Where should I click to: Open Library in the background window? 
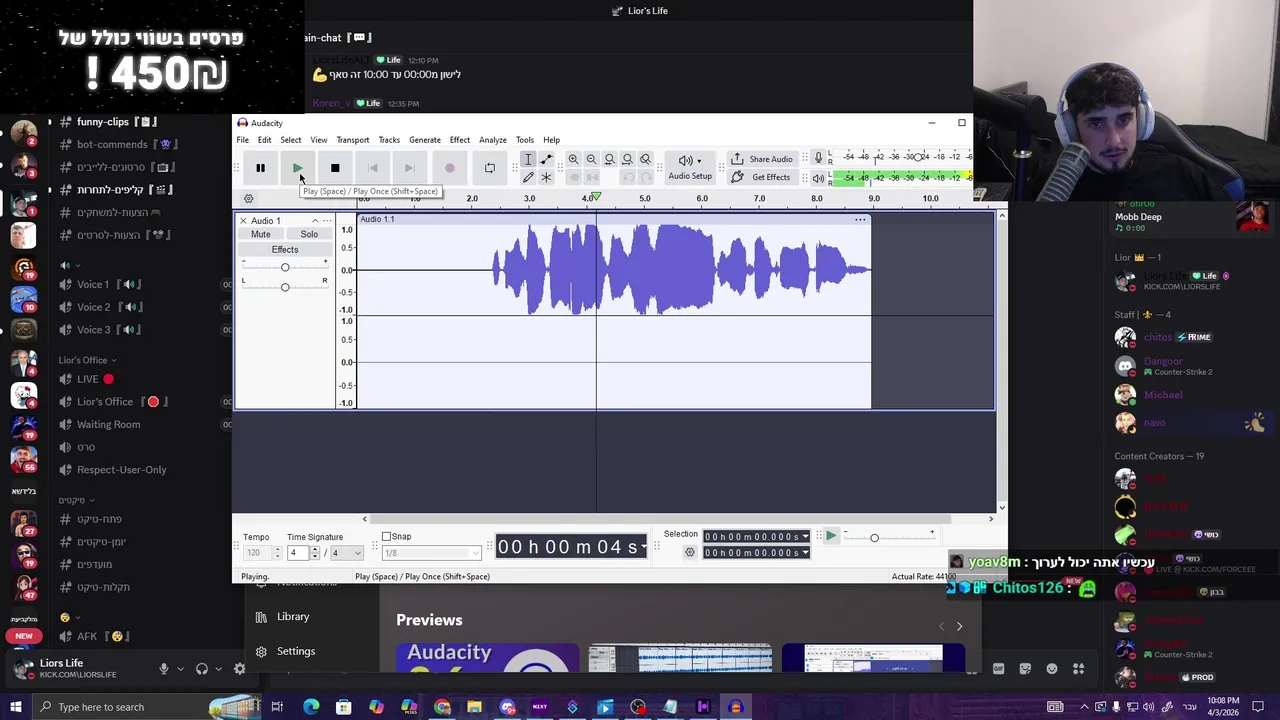click(293, 617)
